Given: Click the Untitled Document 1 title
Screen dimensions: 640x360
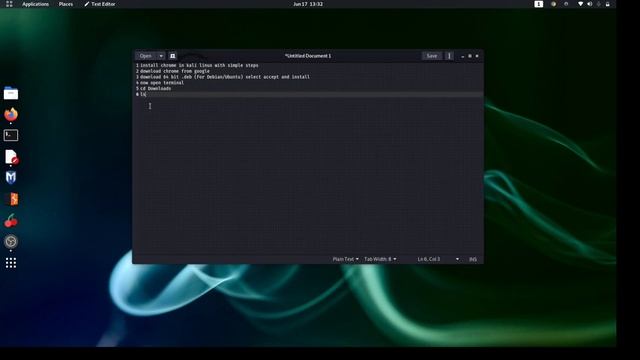Looking at the screenshot, I should click(x=308, y=56).
